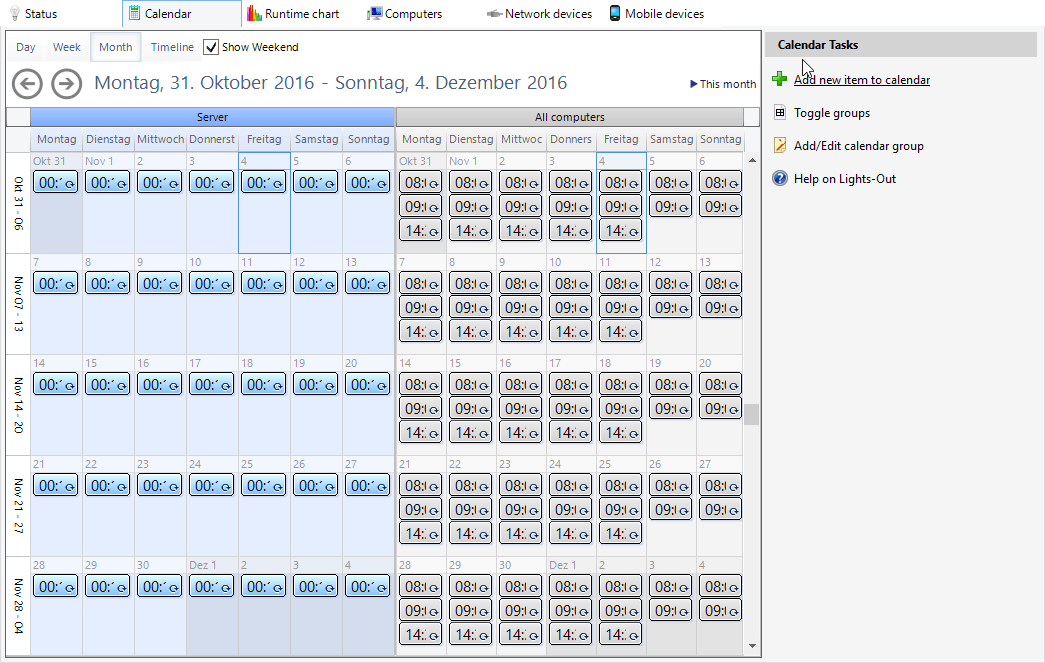
Task: Click the green plus icon for a new calendar item
Action: coord(780,79)
